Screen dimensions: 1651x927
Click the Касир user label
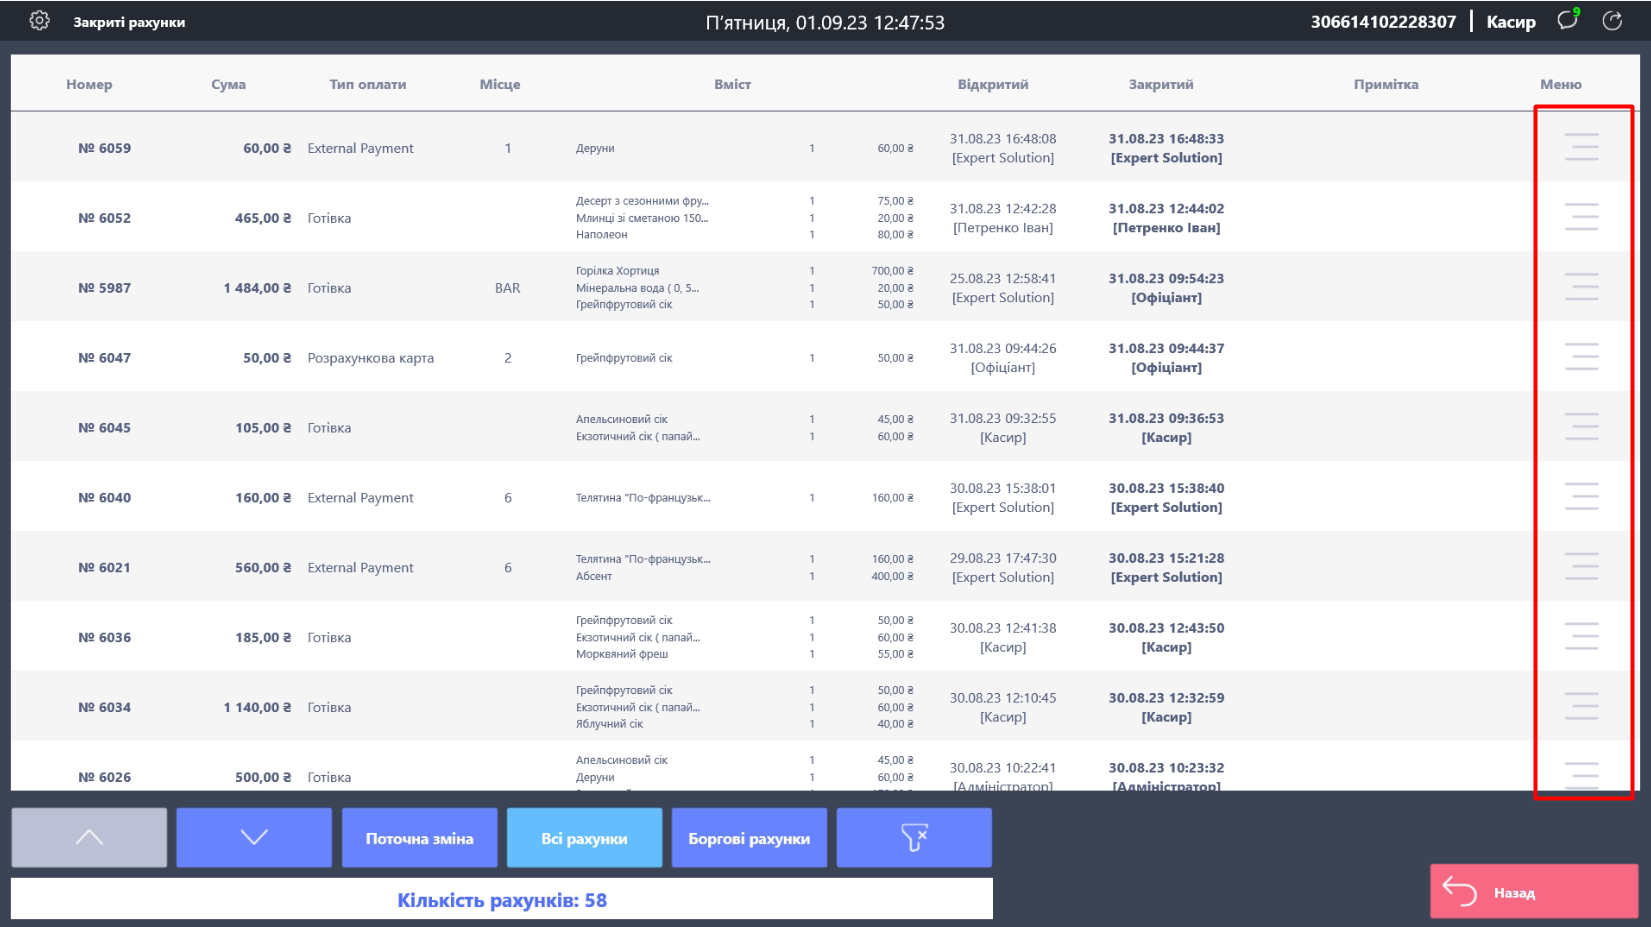point(1510,22)
